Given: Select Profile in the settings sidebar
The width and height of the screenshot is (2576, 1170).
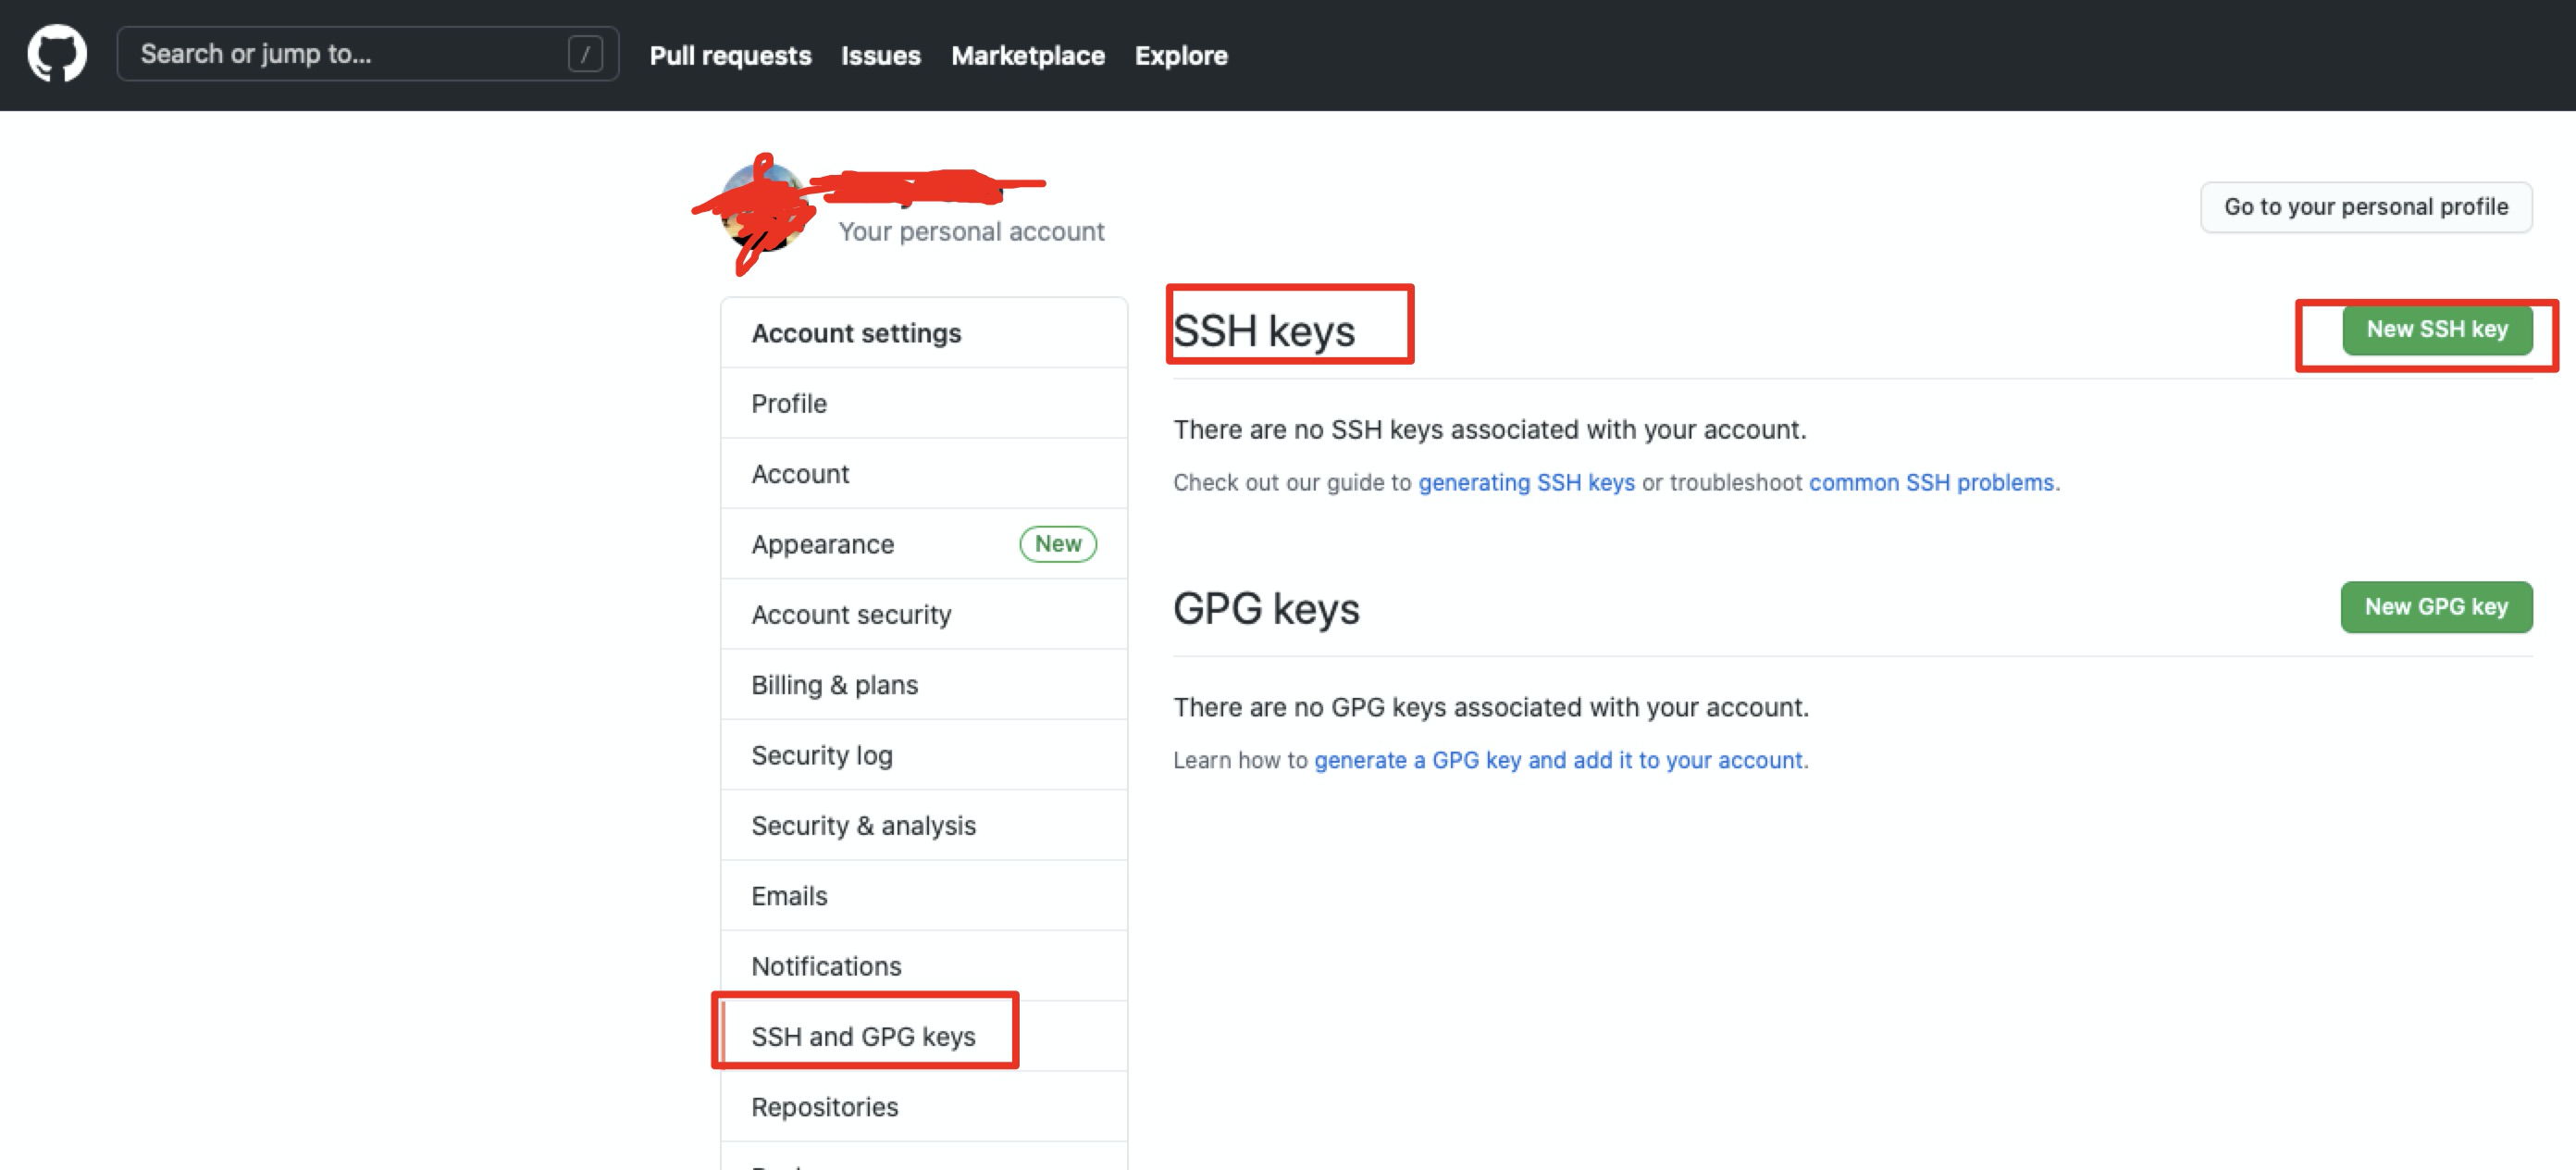Looking at the screenshot, I should click(x=924, y=403).
